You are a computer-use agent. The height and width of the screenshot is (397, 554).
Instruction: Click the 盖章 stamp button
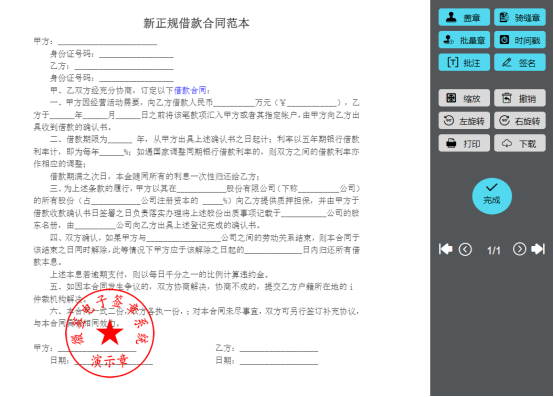click(x=464, y=17)
